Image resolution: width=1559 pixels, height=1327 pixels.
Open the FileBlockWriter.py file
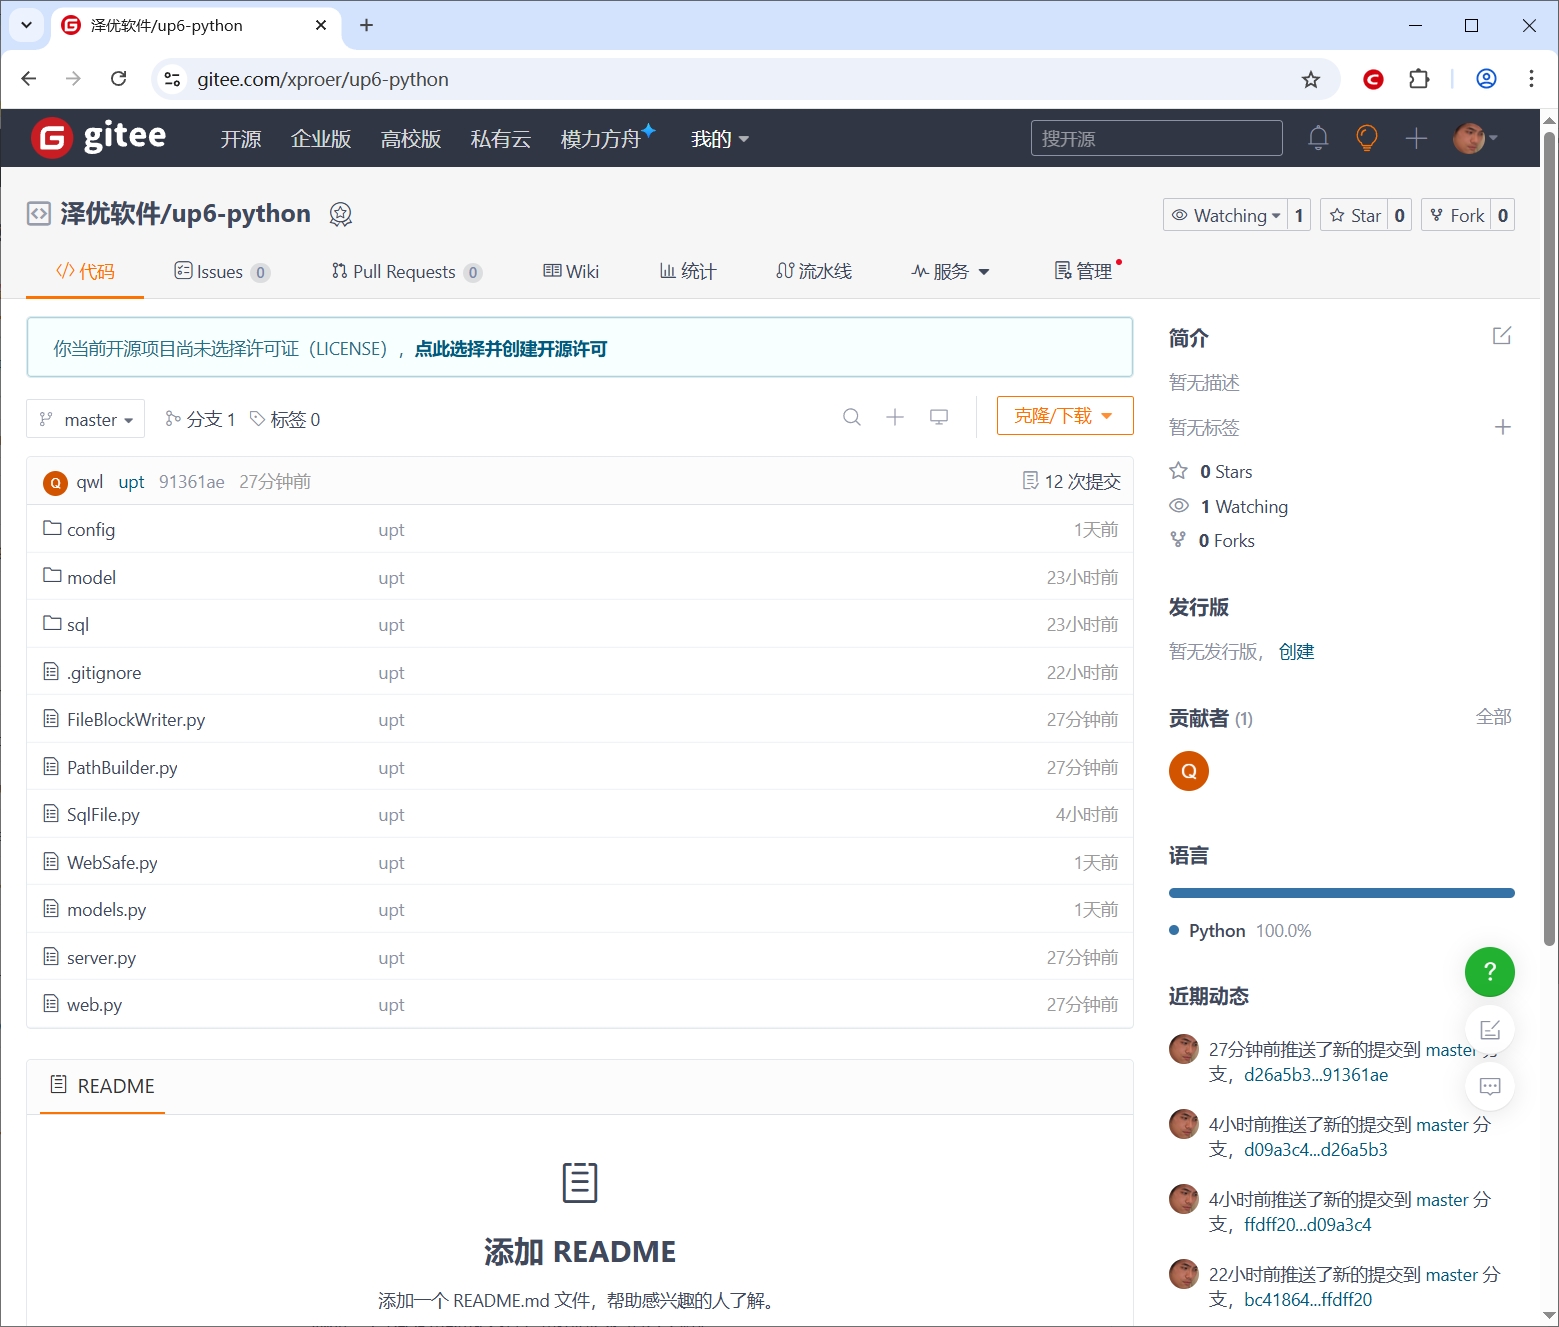136,720
